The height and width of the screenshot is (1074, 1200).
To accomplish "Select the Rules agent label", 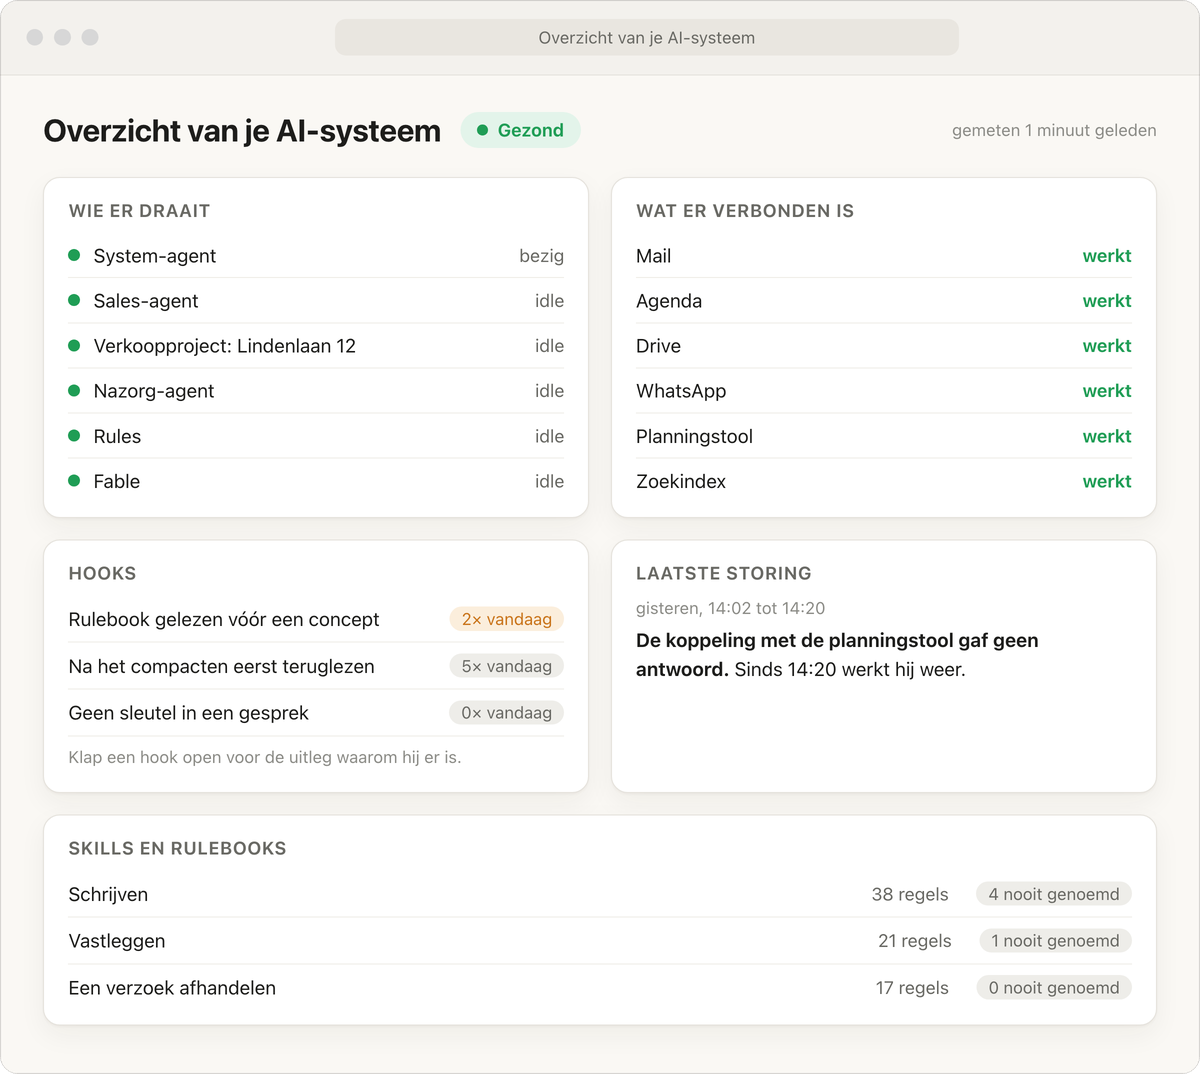I will (x=117, y=436).
